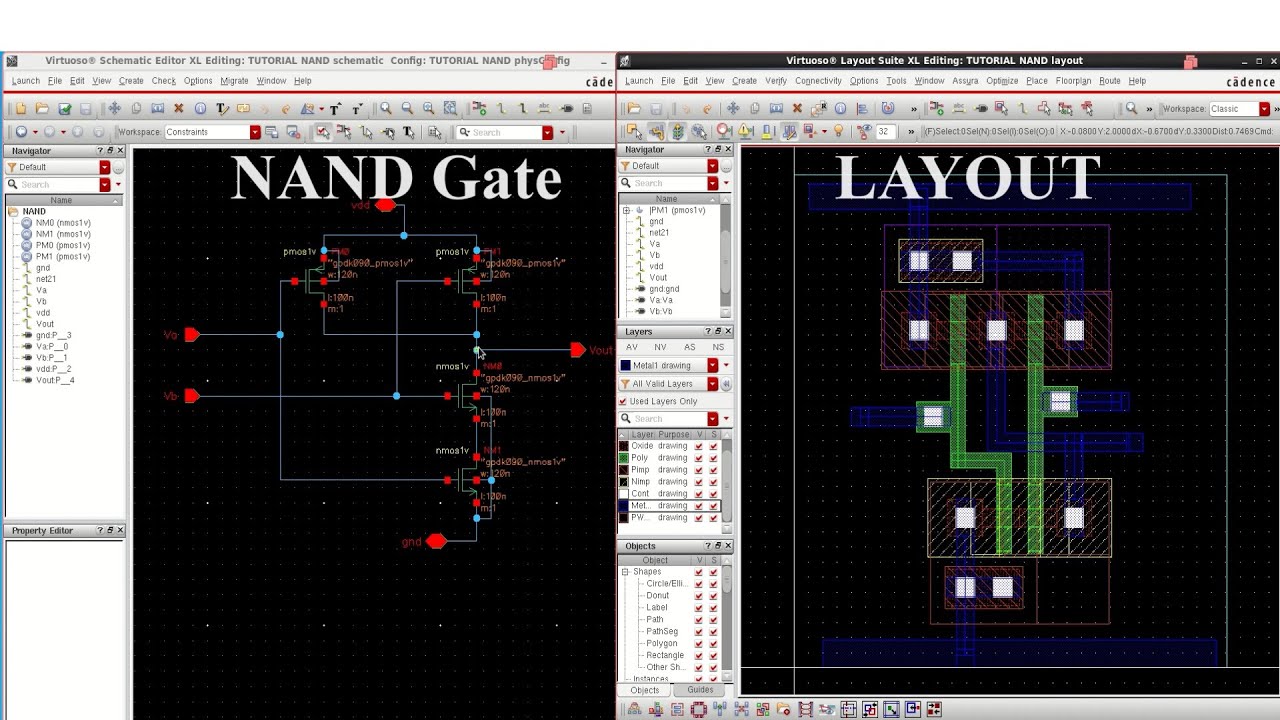This screenshot has height=720, width=1280.
Task: Toggle visibility checkbox for Donut object
Action: (x=699, y=596)
